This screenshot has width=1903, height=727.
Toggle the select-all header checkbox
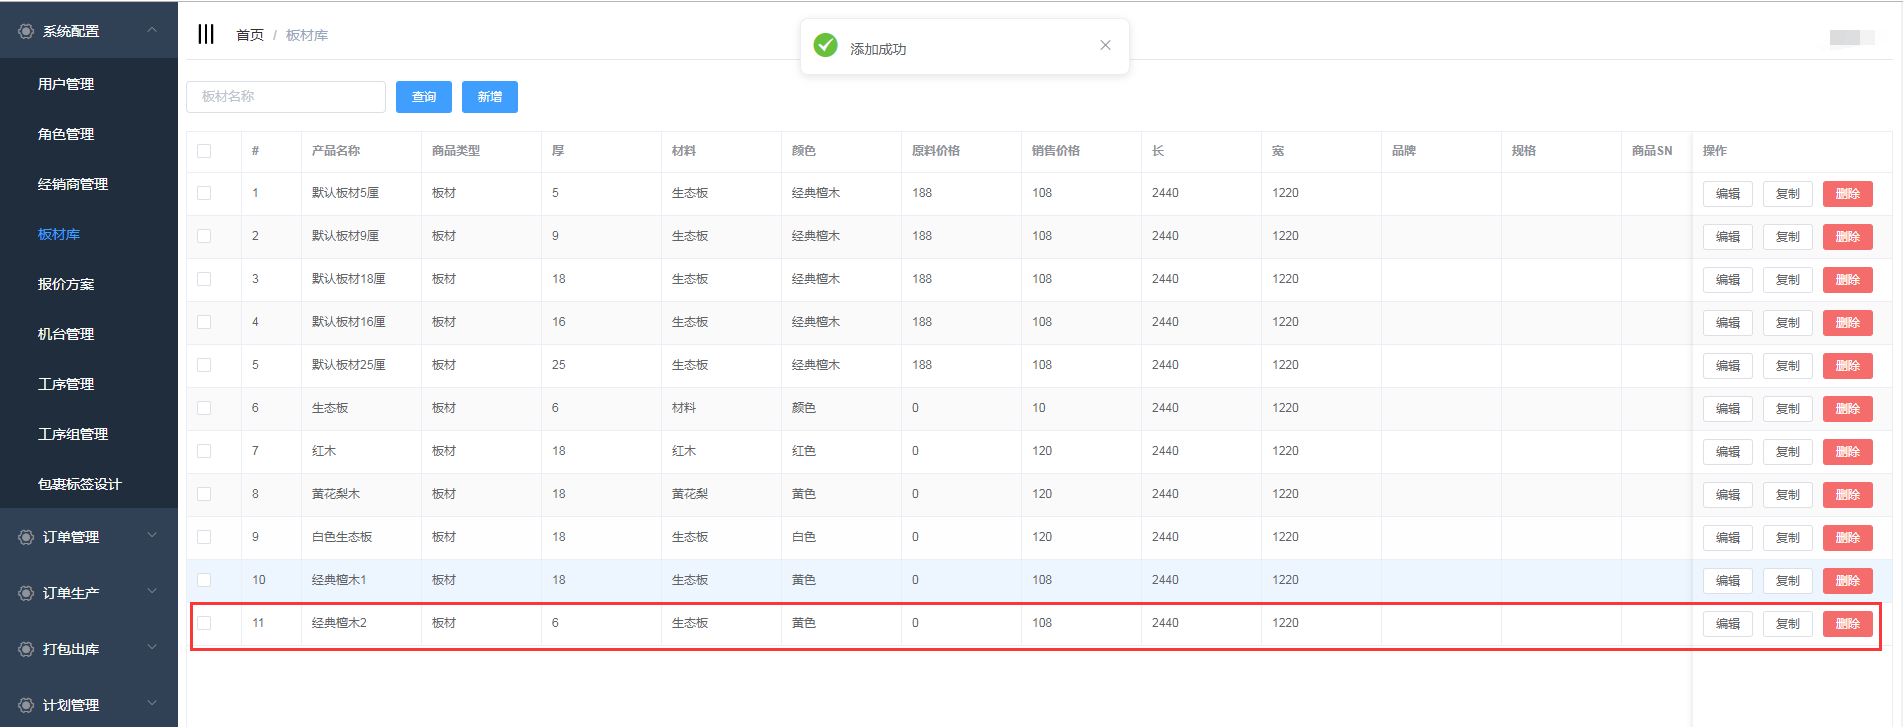pos(204,151)
